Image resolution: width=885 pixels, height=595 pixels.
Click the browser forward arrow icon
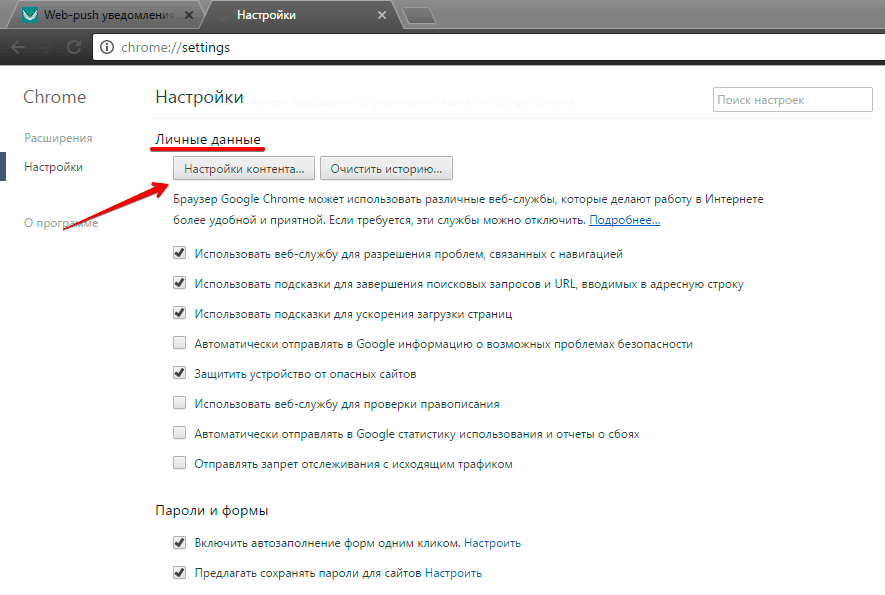click(46, 47)
